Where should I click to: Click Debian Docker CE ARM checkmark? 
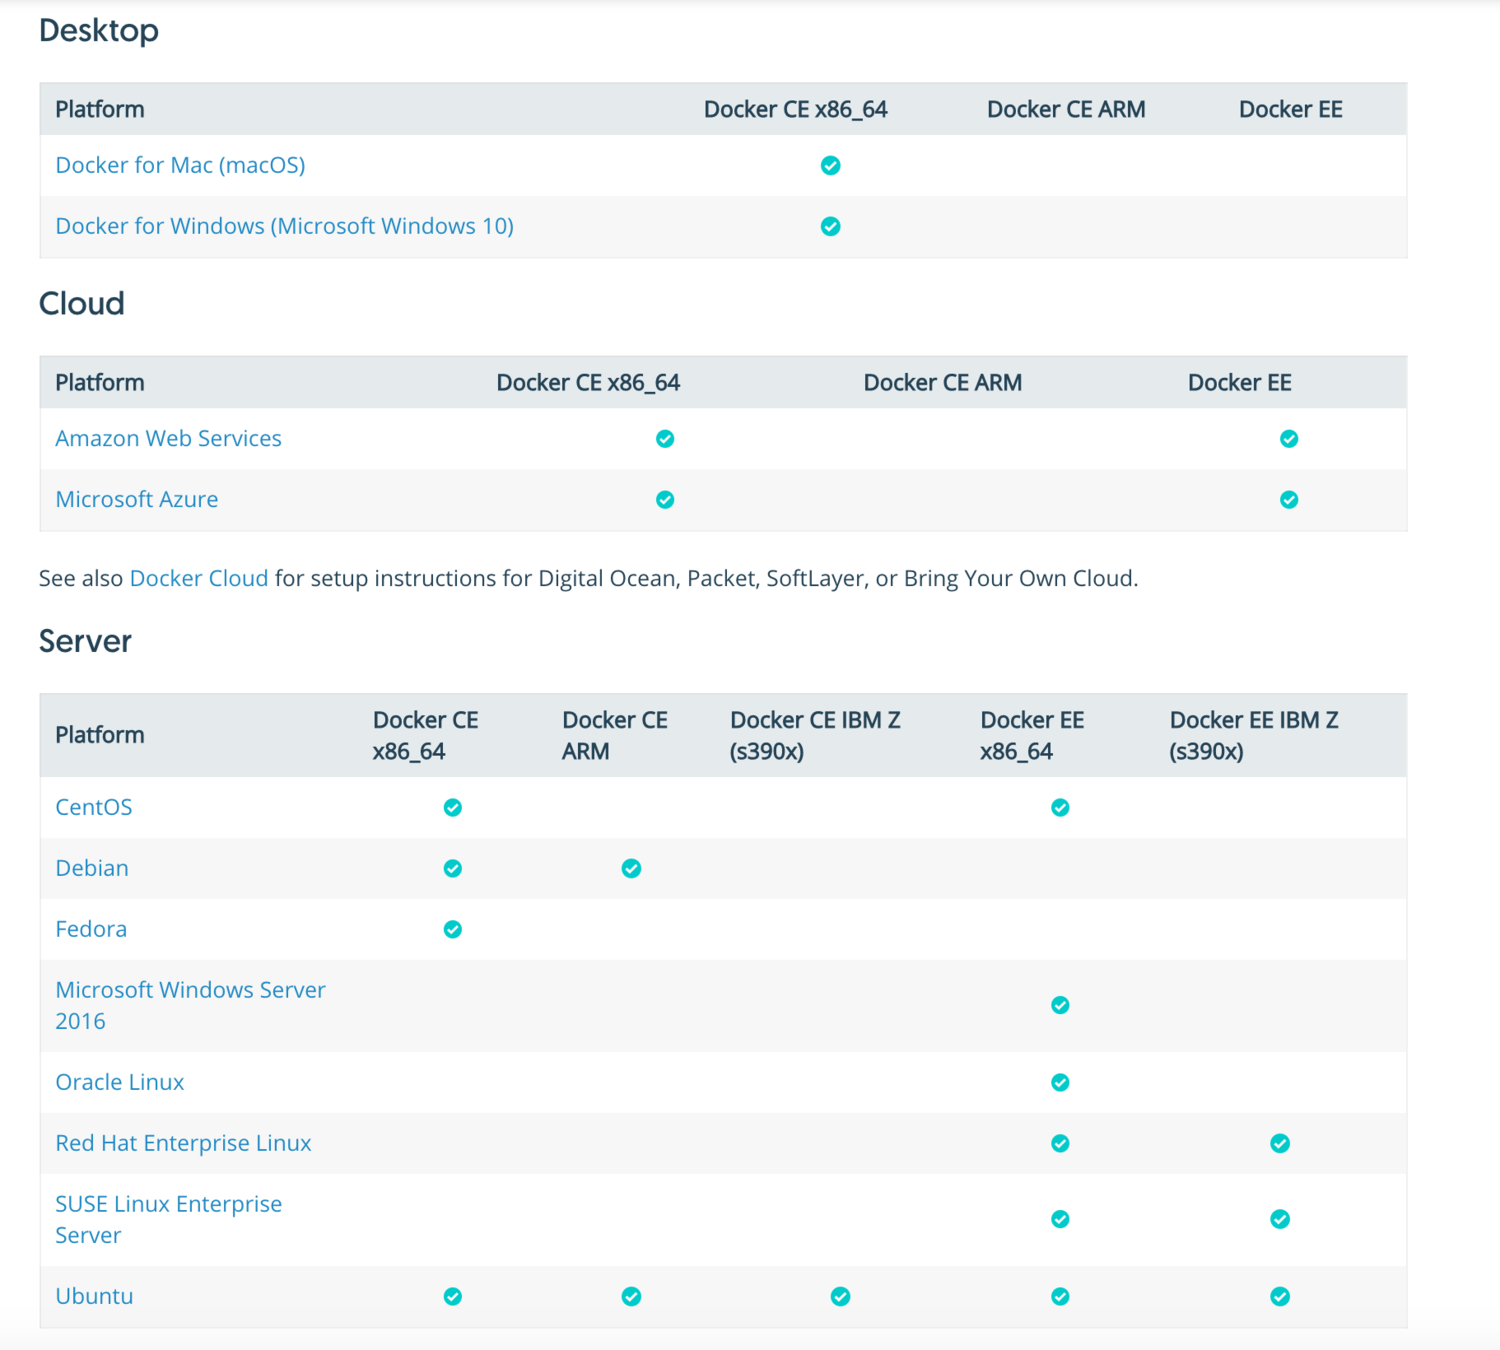(631, 868)
